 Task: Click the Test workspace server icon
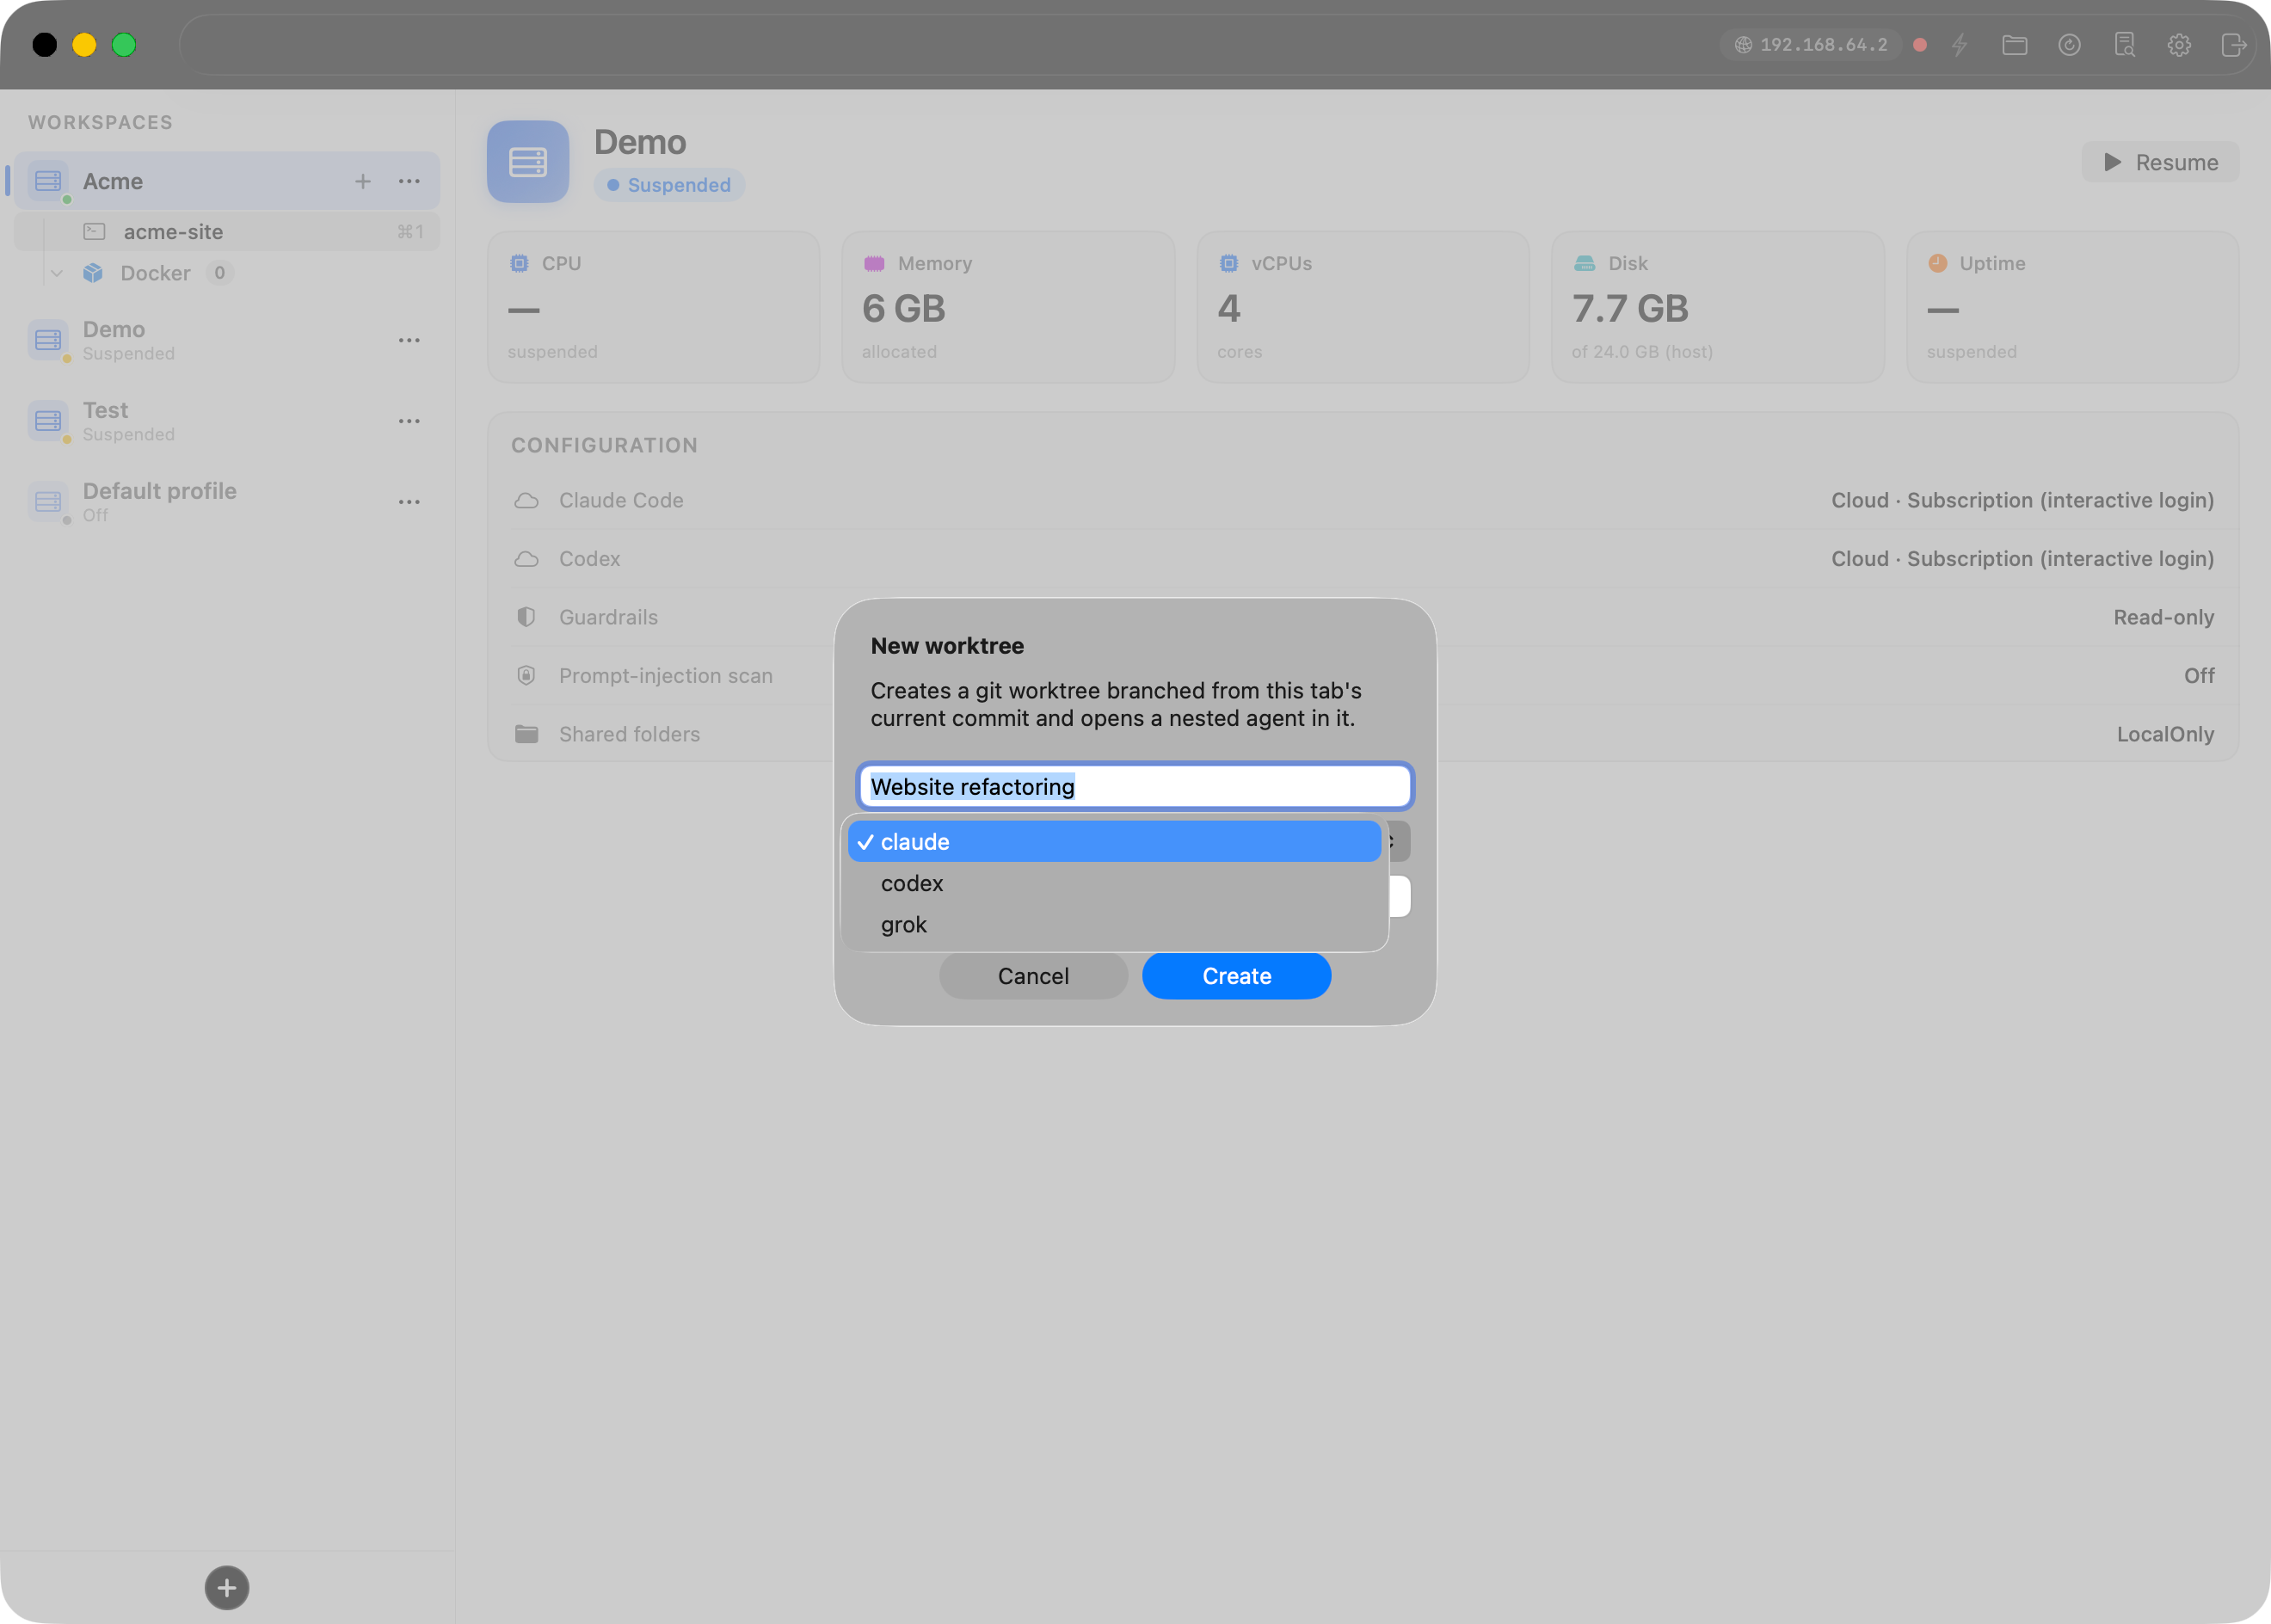click(48, 421)
